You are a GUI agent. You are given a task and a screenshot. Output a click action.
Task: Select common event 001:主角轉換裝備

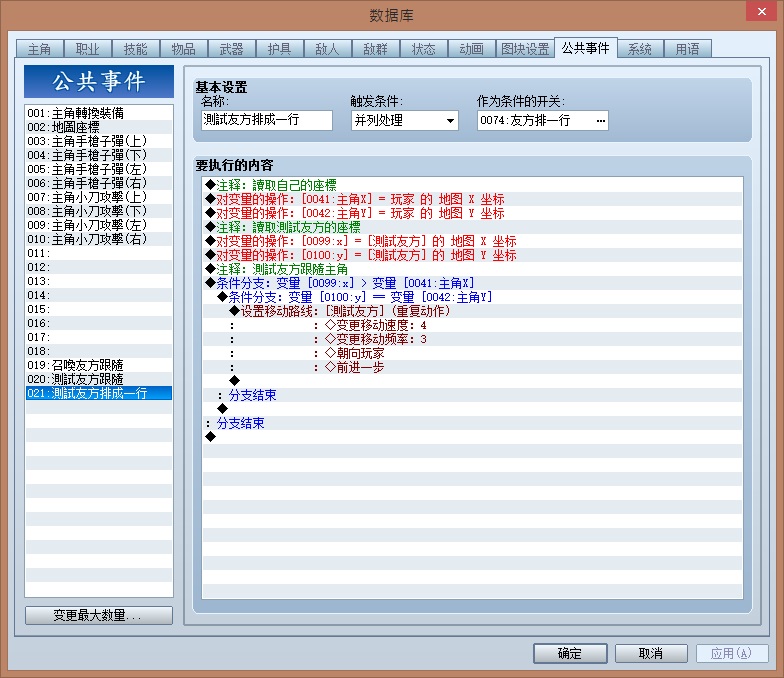99,113
